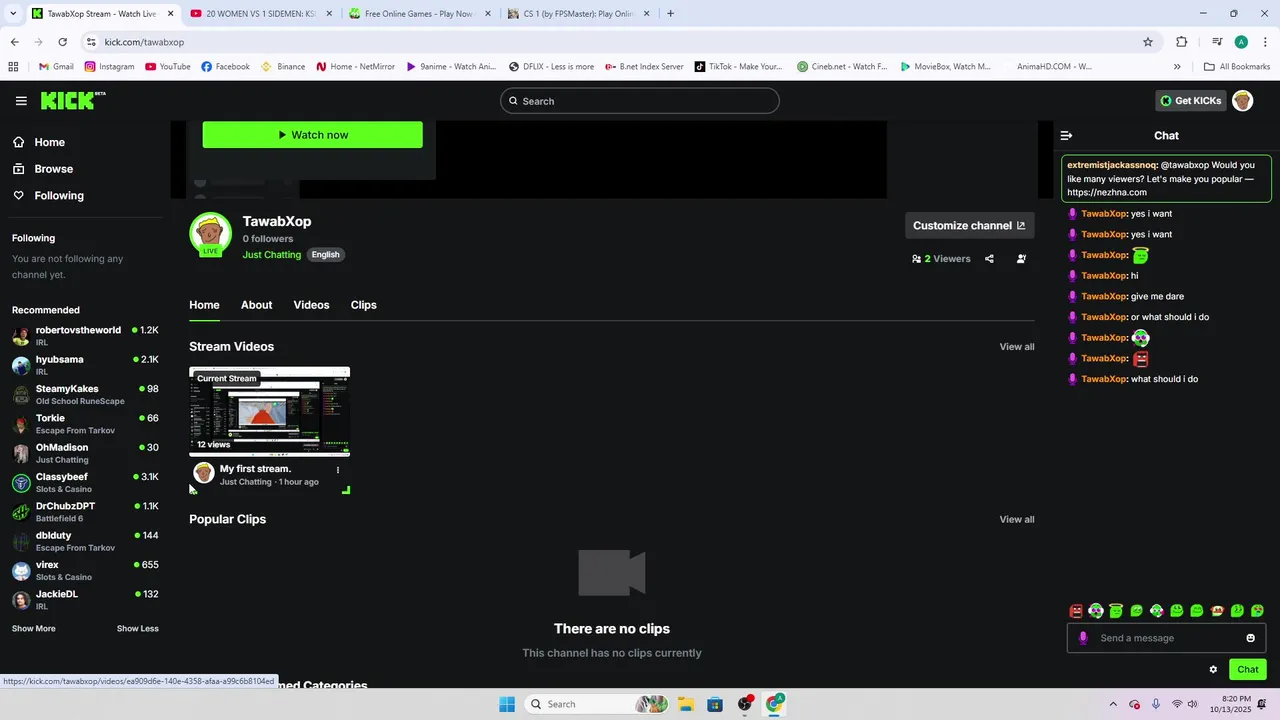Click the KICK logo
Screen dimensions: 1280x720
coord(72,100)
